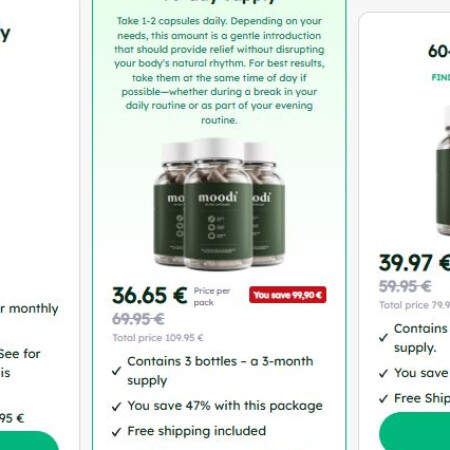Click 'Contains 3 bottles – a 3-month supply' text
This screenshot has height=450, width=450.
click(220, 371)
